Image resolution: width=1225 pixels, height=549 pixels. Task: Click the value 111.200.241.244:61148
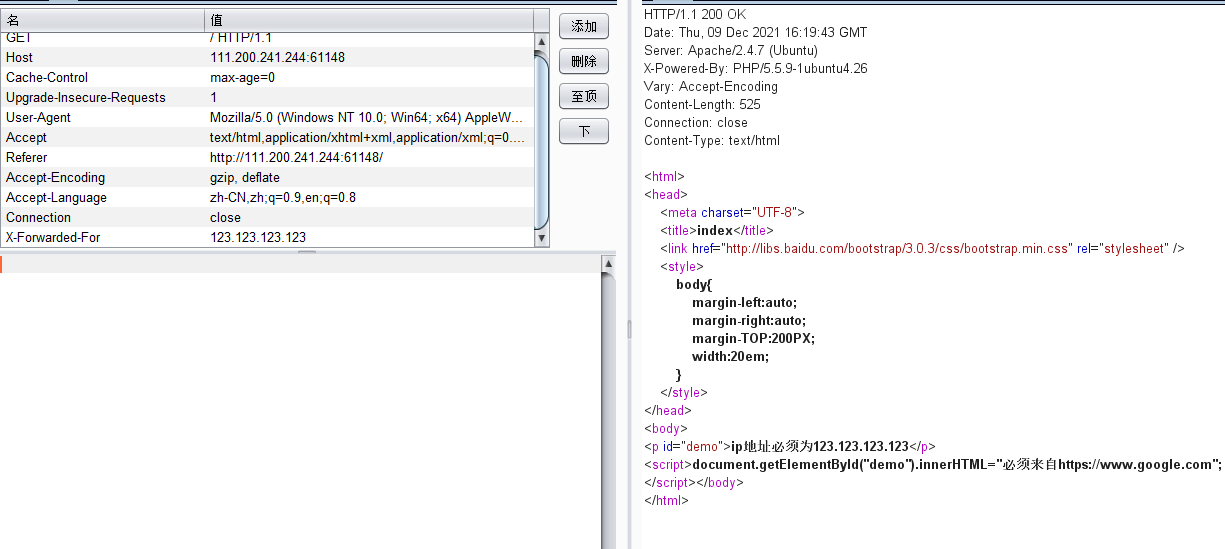pyautogui.click(x=277, y=57)
